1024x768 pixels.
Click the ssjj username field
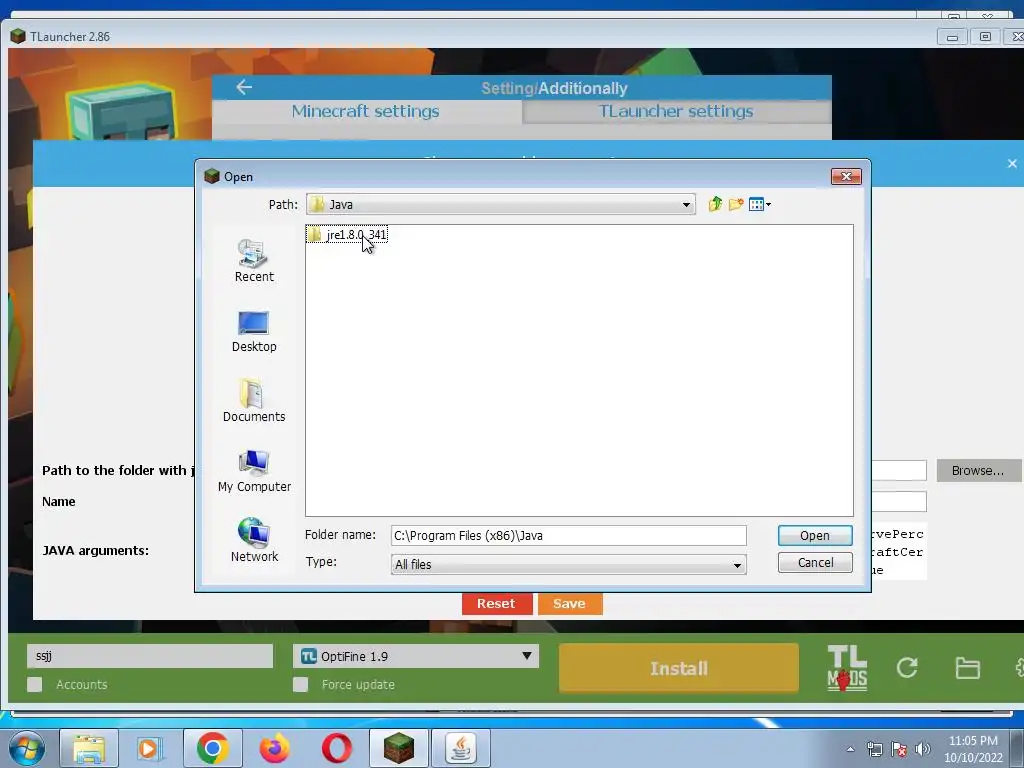[x=150, y=656]
